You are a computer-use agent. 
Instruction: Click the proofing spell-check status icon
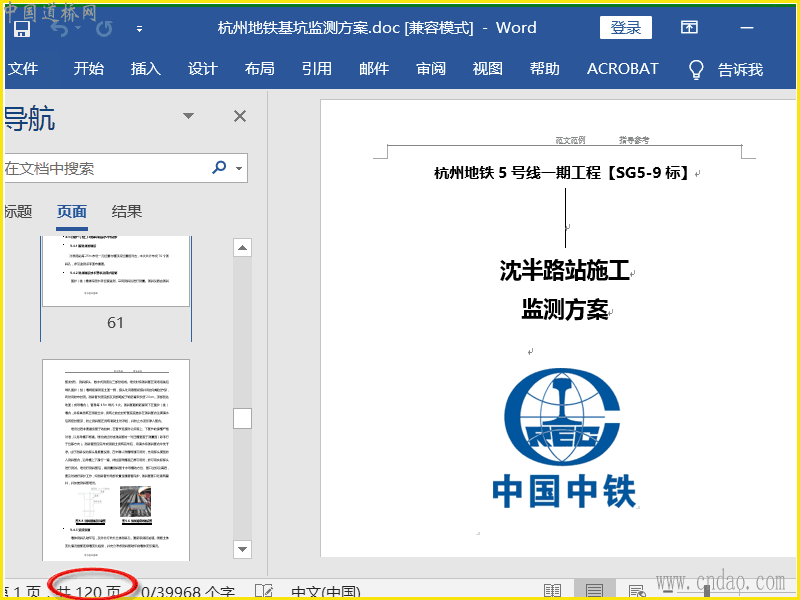click(264, 592)
